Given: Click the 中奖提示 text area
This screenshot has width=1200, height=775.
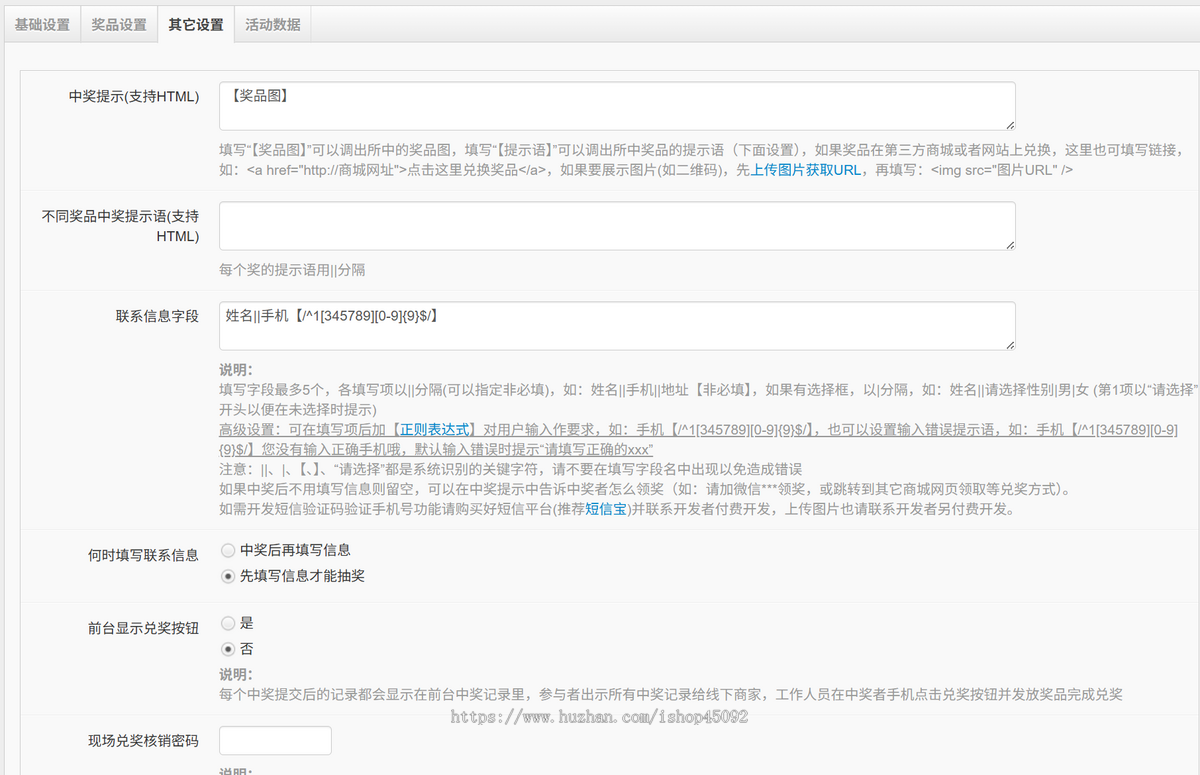Looking at the screenshot, I should tap(617, 106).
